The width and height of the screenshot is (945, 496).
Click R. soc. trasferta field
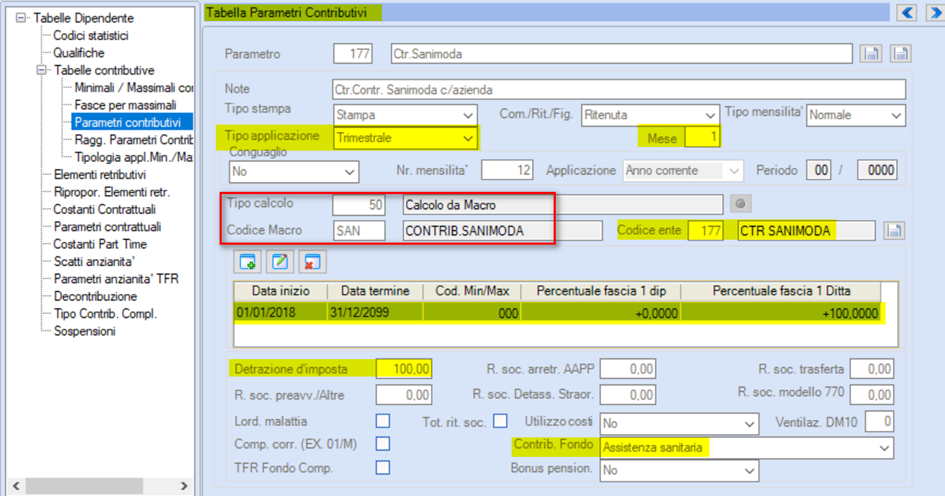(x=872, y=369)
